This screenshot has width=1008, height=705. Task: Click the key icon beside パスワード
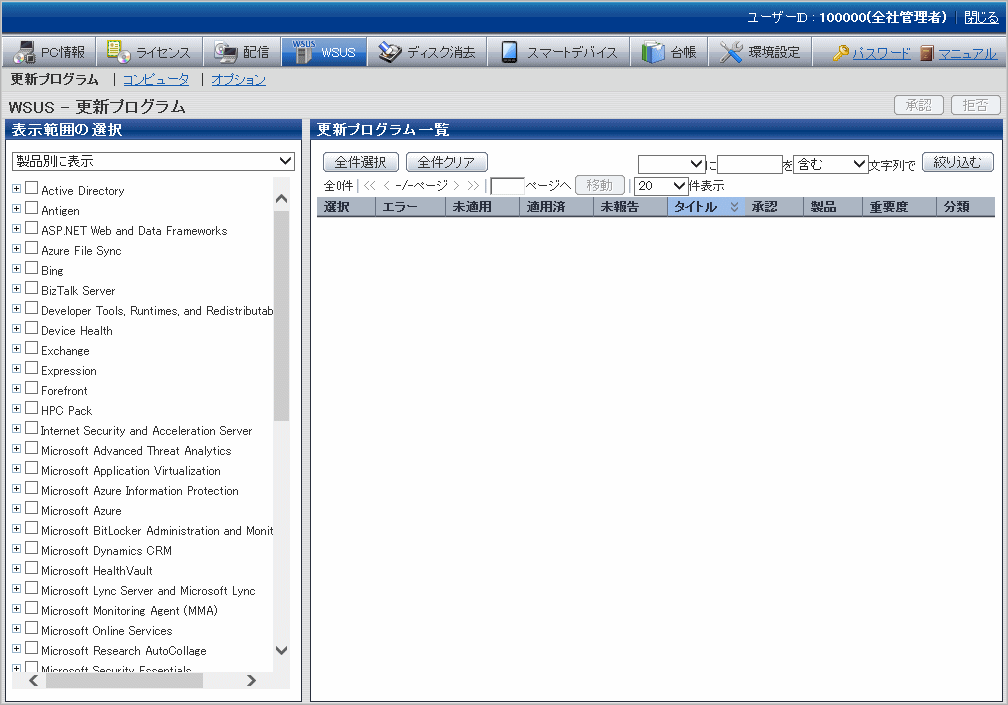pos(840,53)
